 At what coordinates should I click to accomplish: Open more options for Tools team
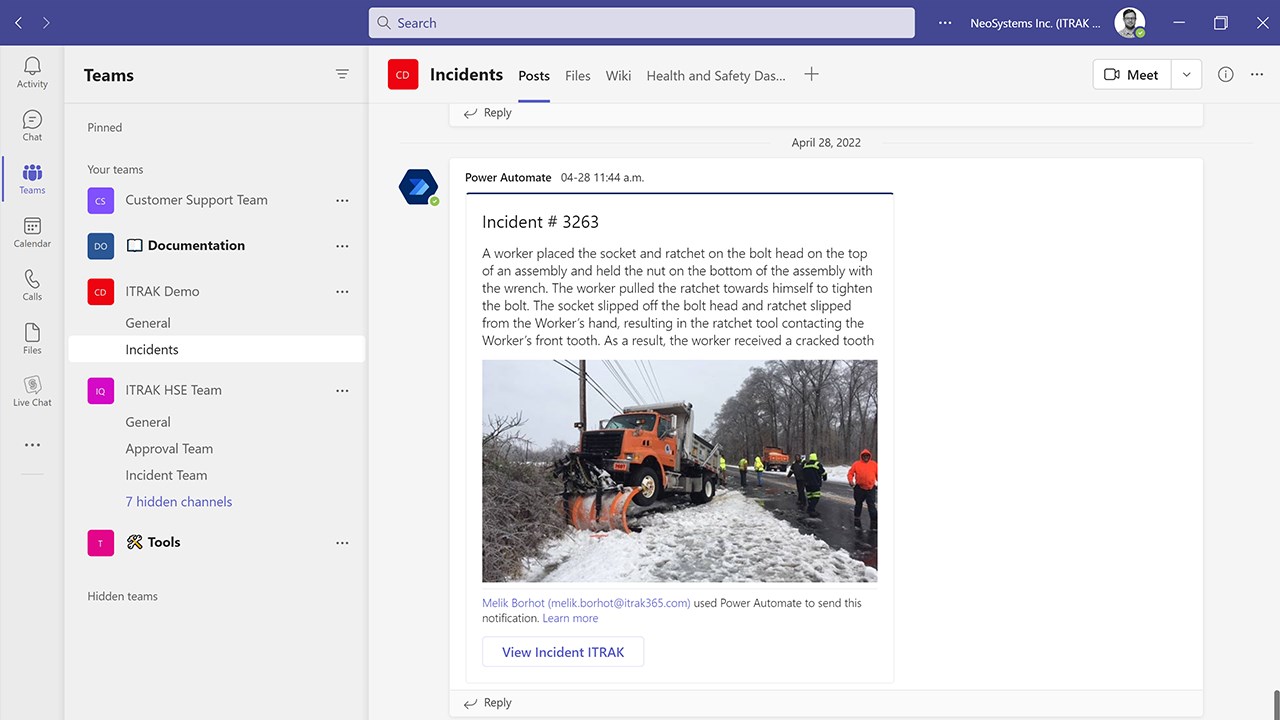[342, 542]
